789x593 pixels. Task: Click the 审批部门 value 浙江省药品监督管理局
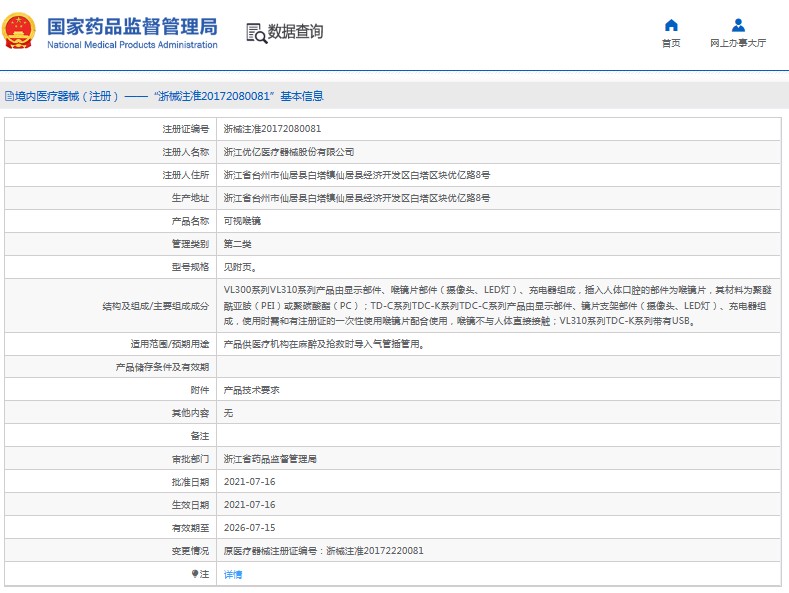[270, 459]
